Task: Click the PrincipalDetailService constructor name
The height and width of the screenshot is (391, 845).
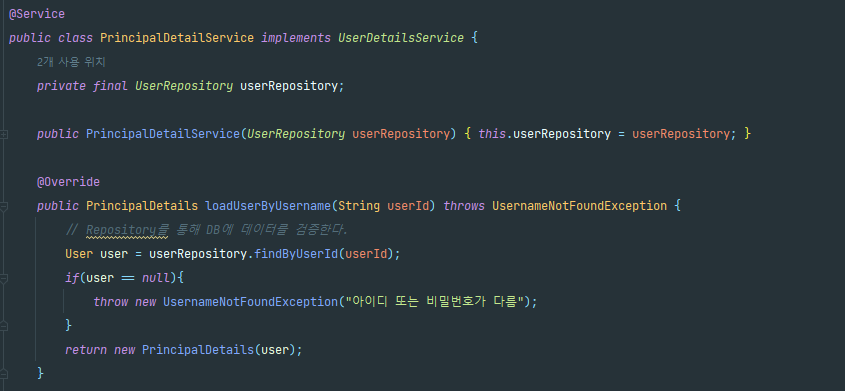Action: coord(163,134)
